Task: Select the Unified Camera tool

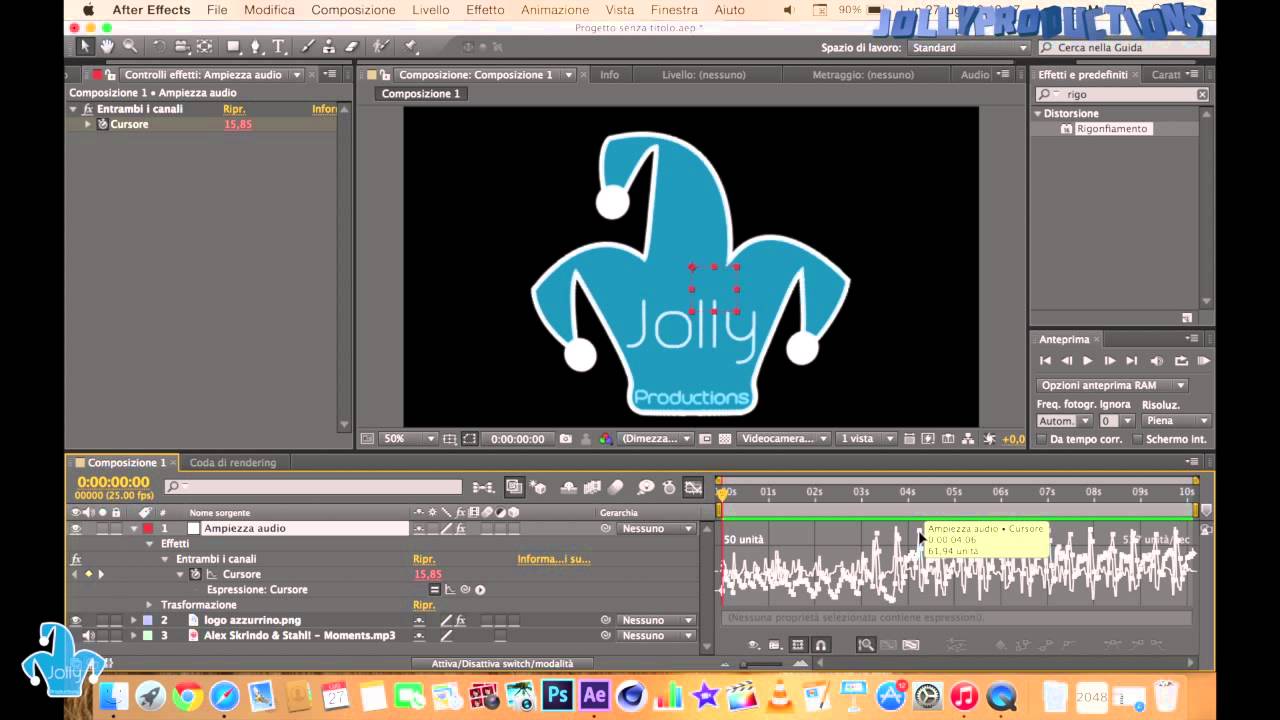Action: coord(182,46)
